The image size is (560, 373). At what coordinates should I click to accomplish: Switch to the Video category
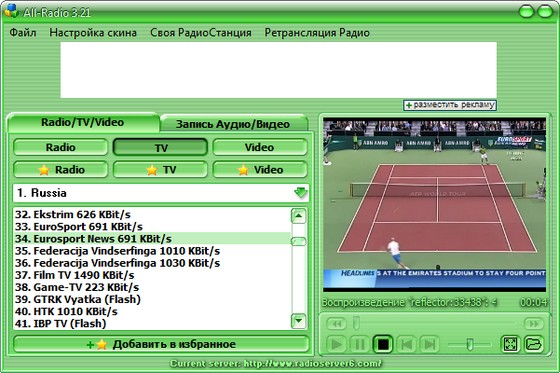tap(260, 147)
